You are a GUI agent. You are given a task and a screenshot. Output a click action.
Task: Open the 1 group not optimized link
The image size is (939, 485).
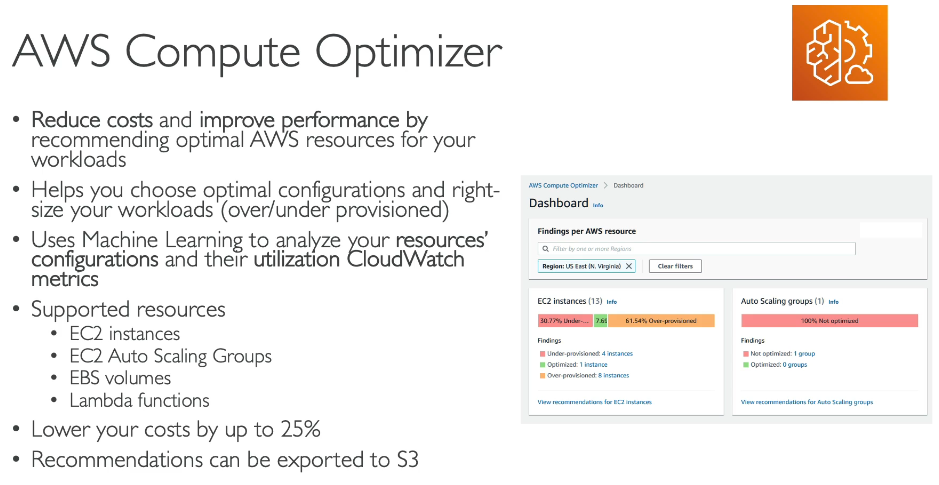point(804,354)
